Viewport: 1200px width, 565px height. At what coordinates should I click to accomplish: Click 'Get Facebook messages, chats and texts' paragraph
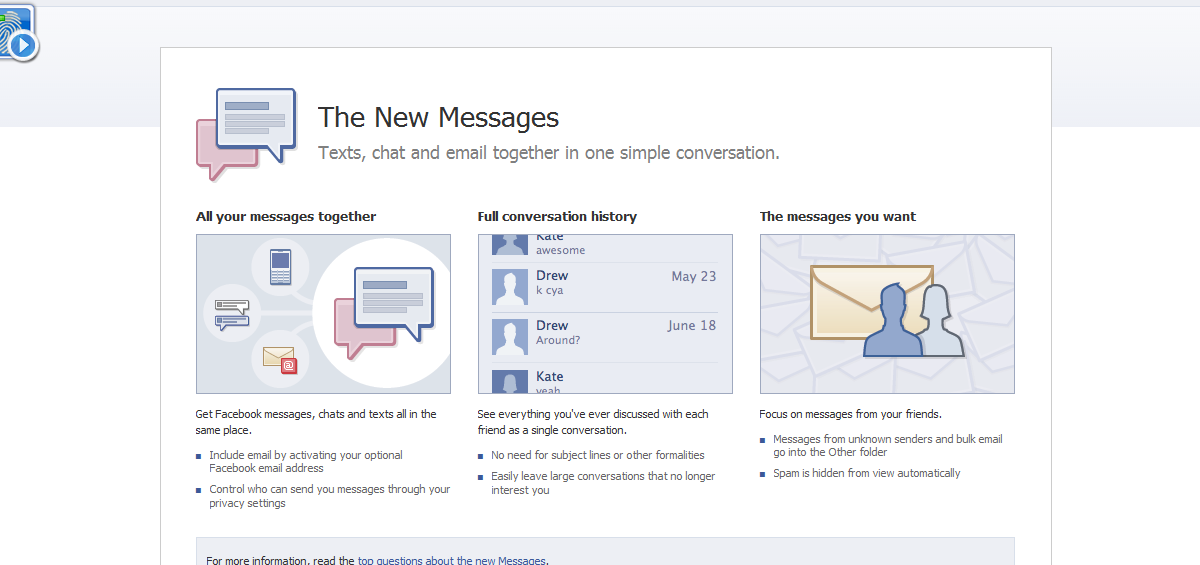coord(316,422)
